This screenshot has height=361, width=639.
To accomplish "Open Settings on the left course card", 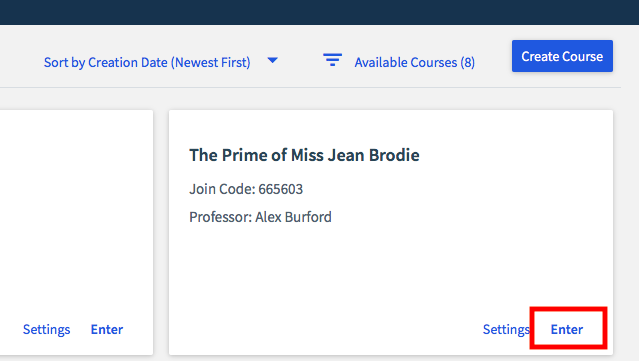I will (46, 329).
